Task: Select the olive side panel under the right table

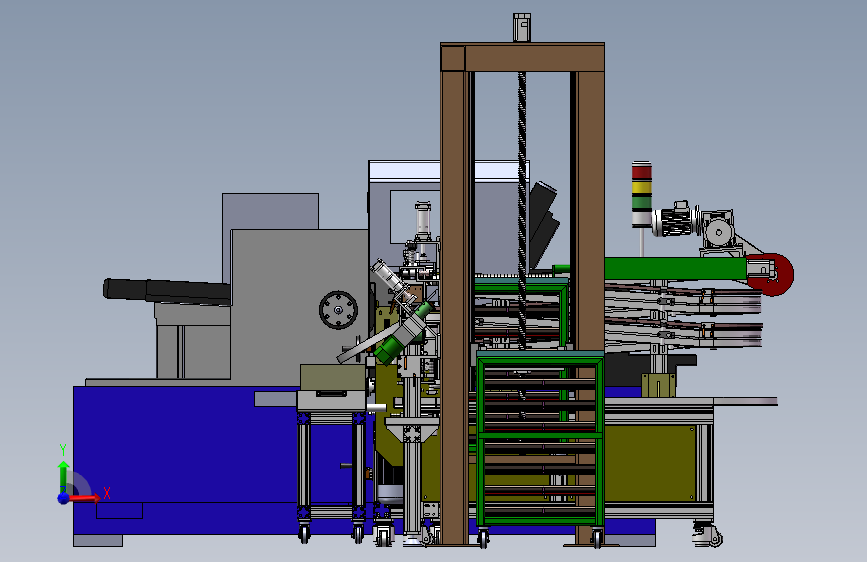Action: coord(650,463)
